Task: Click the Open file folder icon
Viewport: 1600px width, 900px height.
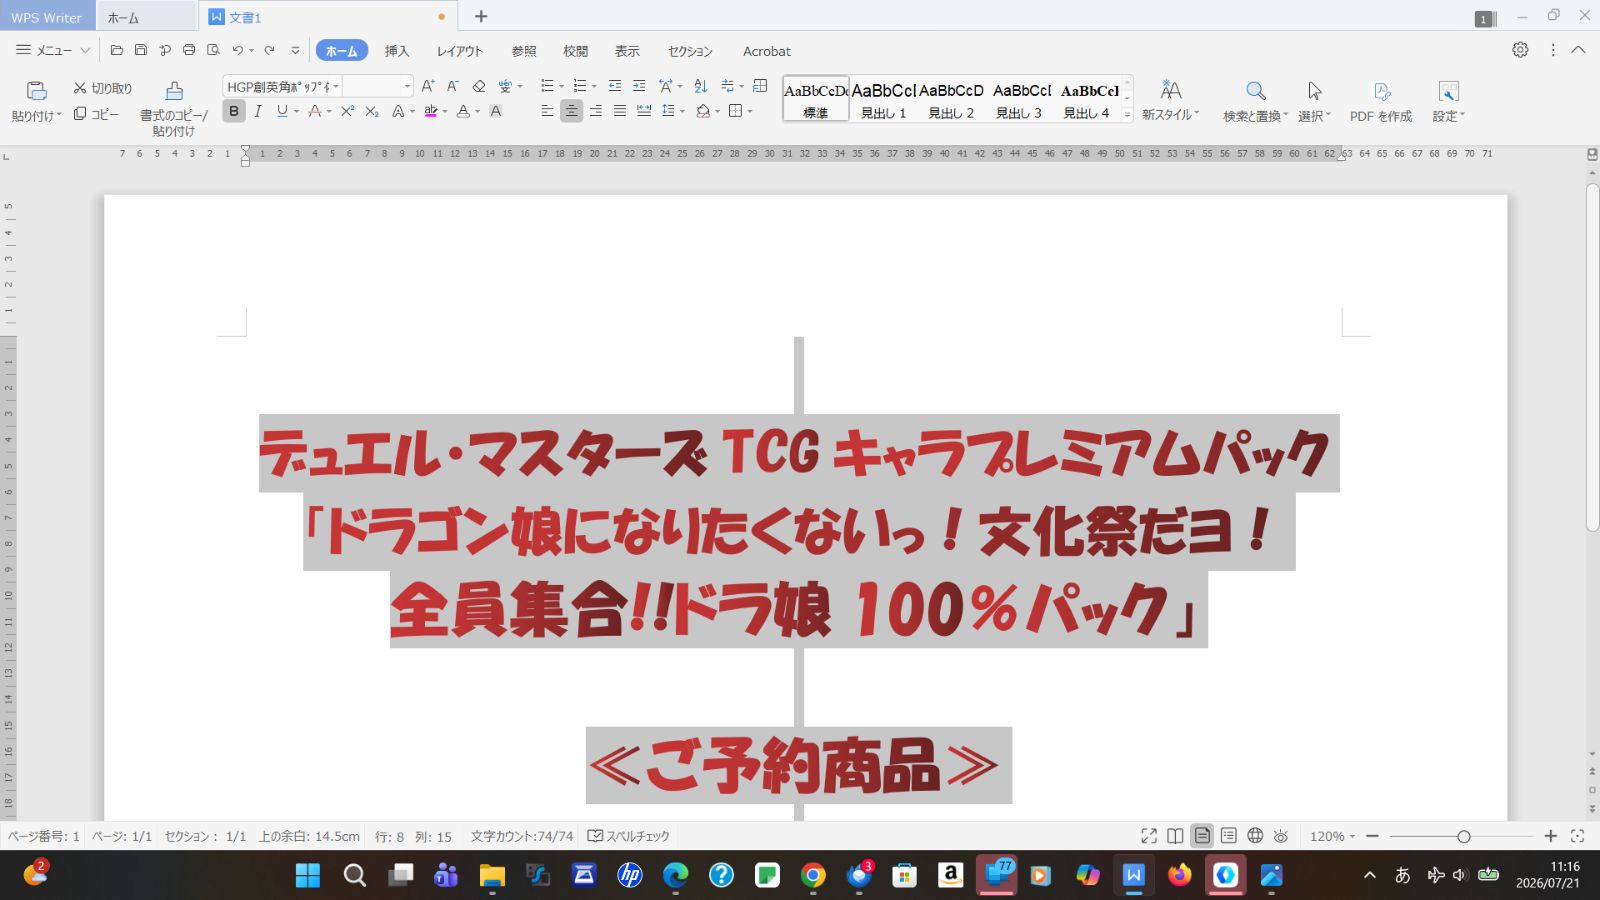Action: (117, 50)
